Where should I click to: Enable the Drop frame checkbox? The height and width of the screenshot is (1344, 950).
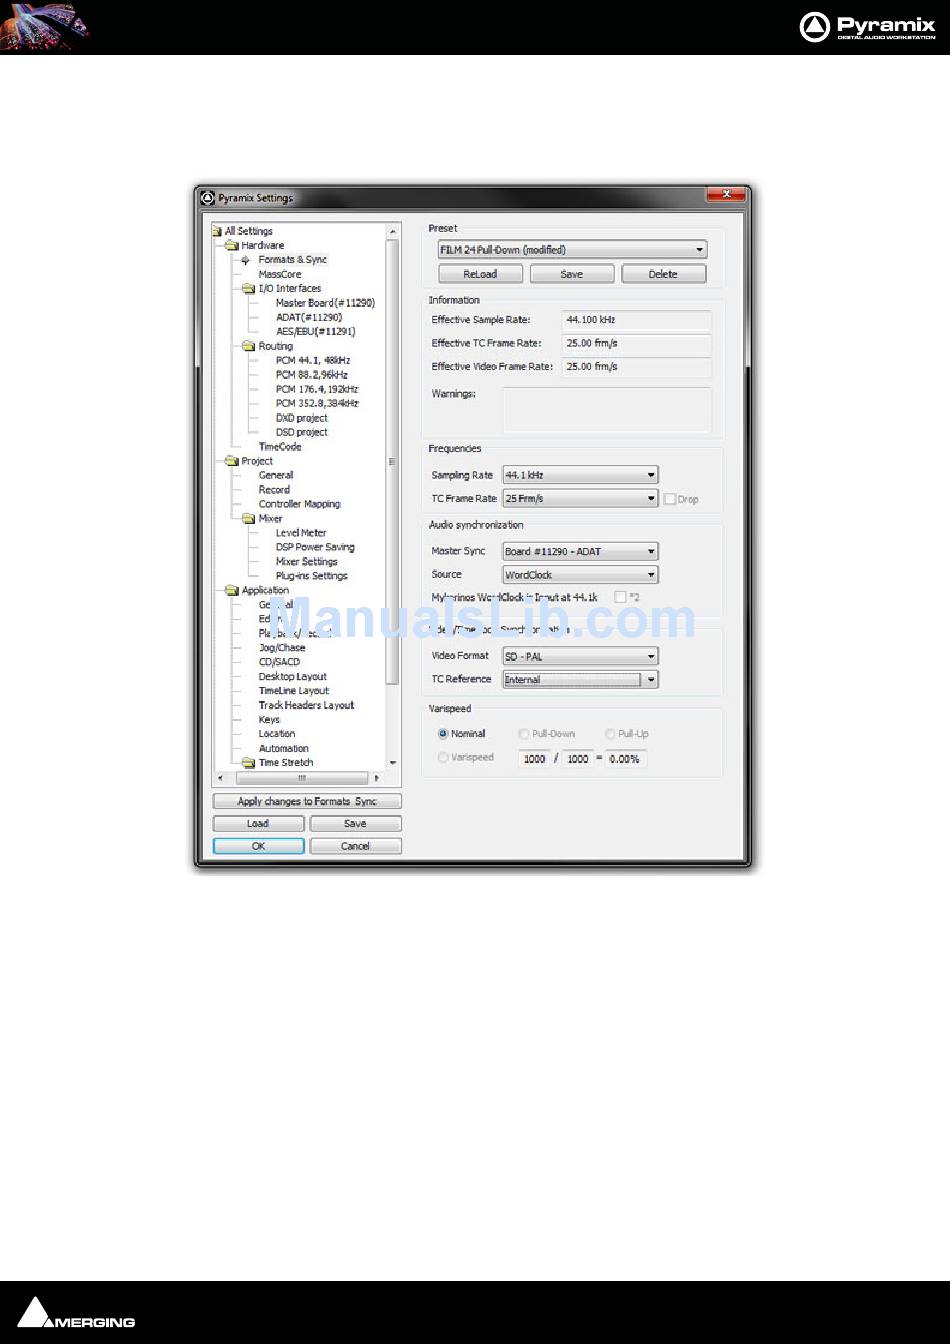(670, 499)
